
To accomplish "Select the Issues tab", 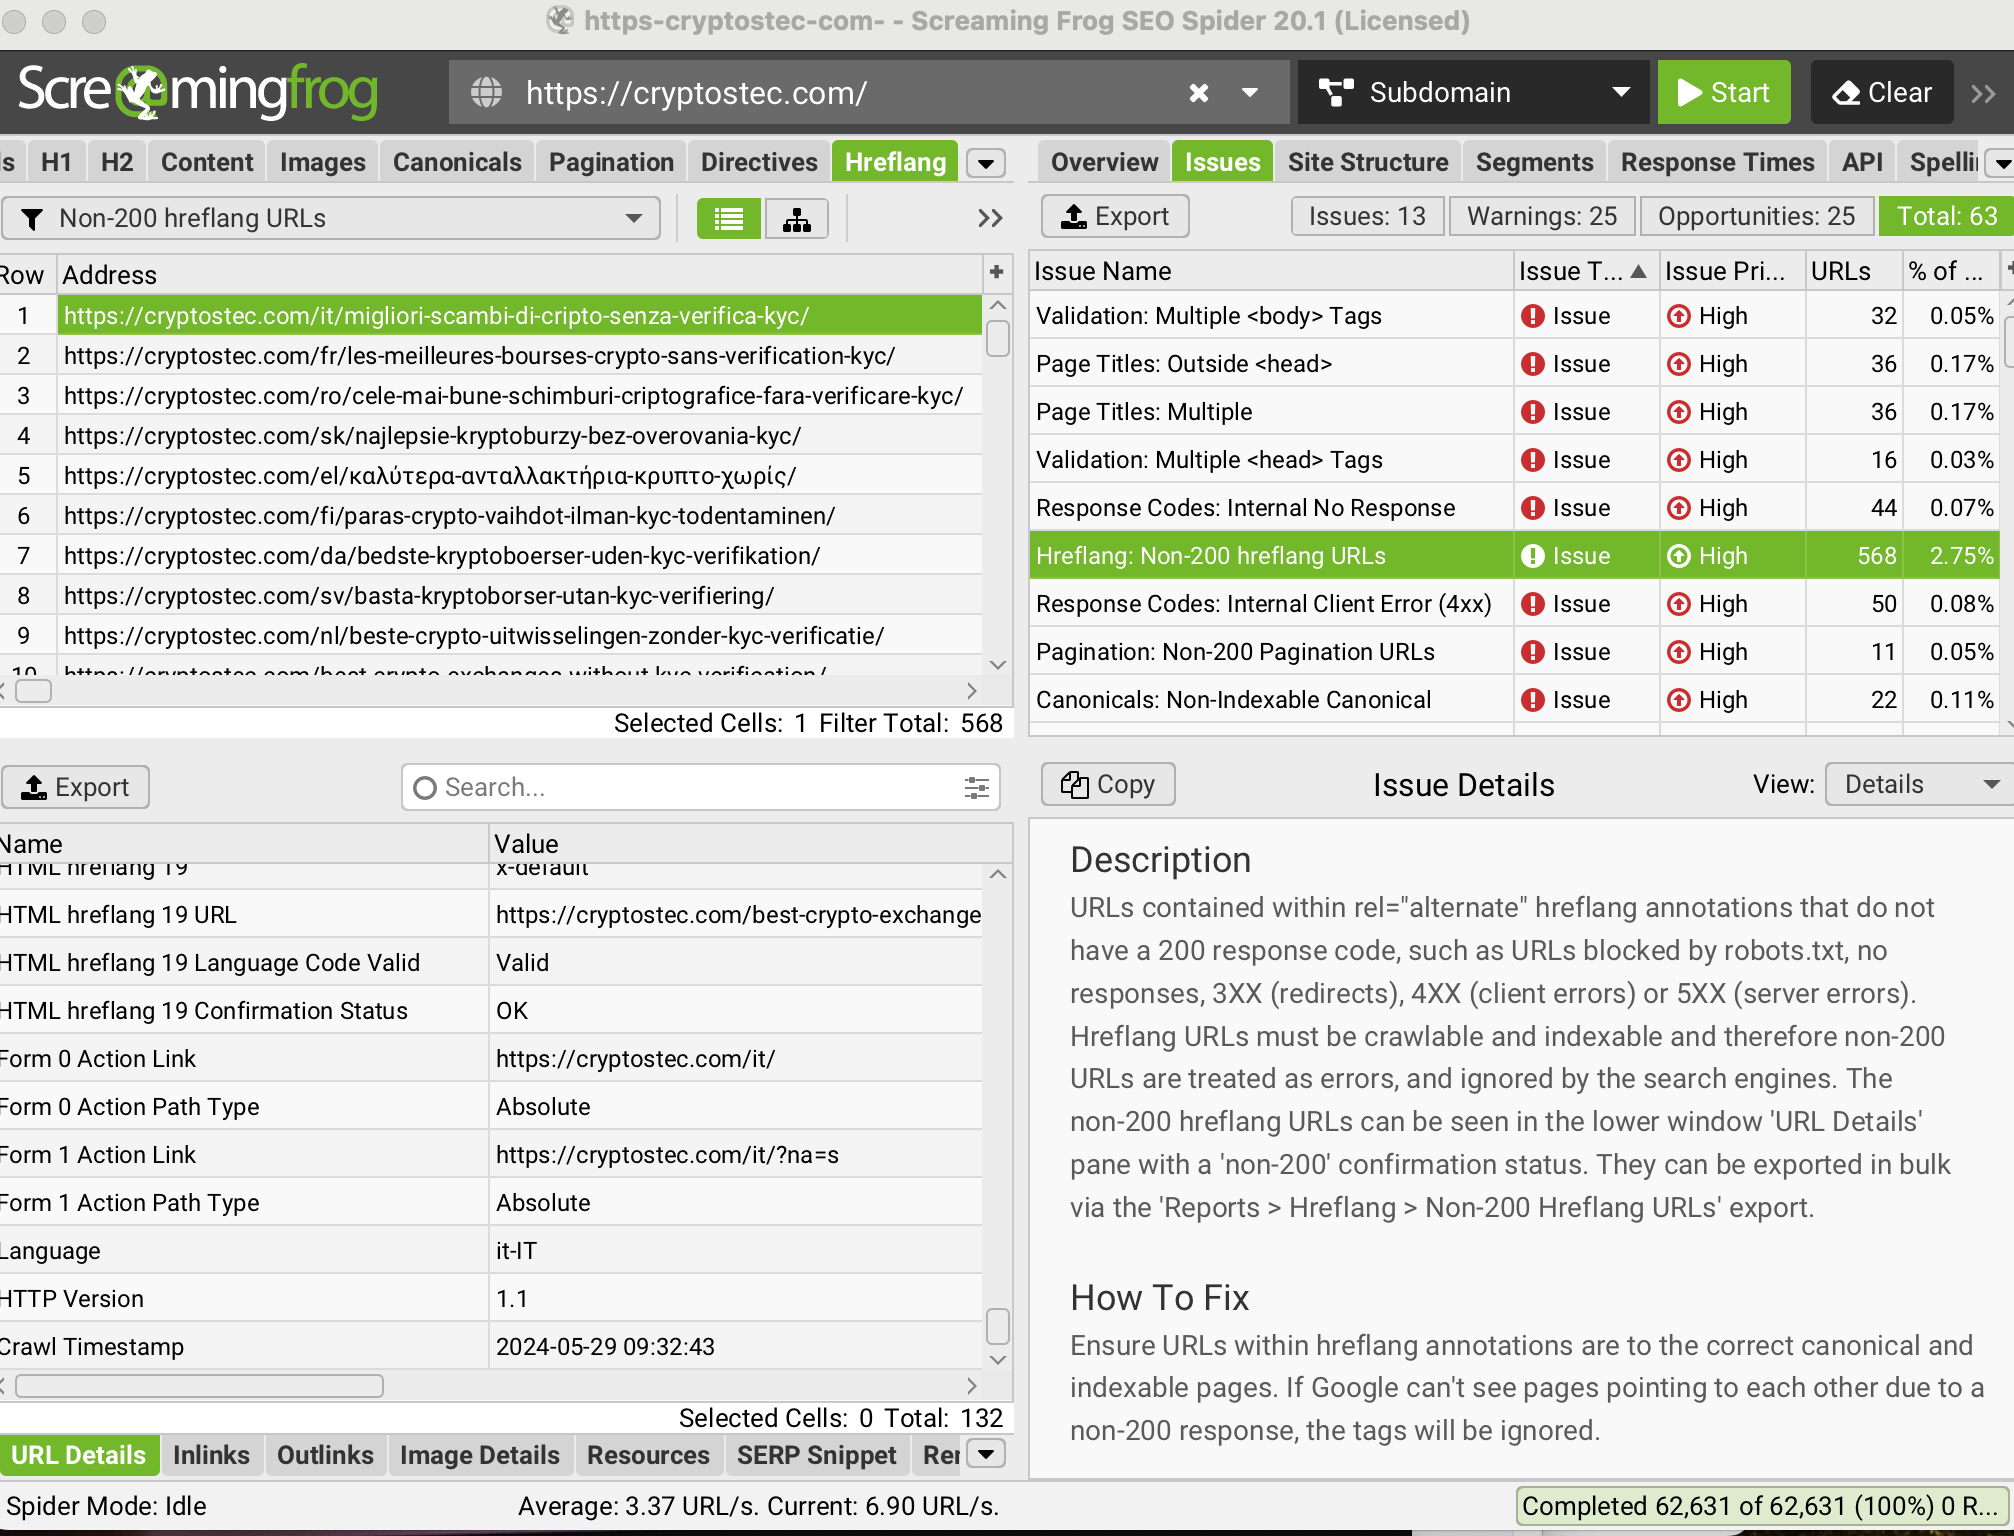I will pos(1222,162).
